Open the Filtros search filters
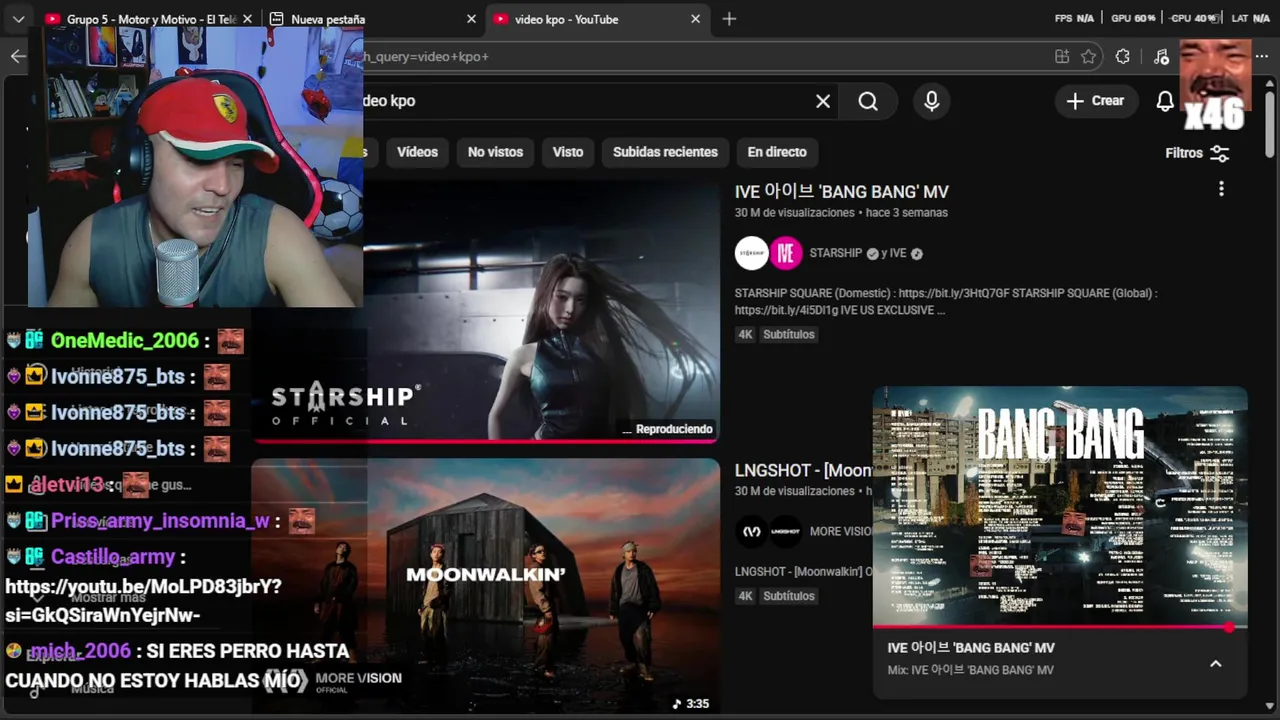1280x720 pixels. (x=1197, y=153)
